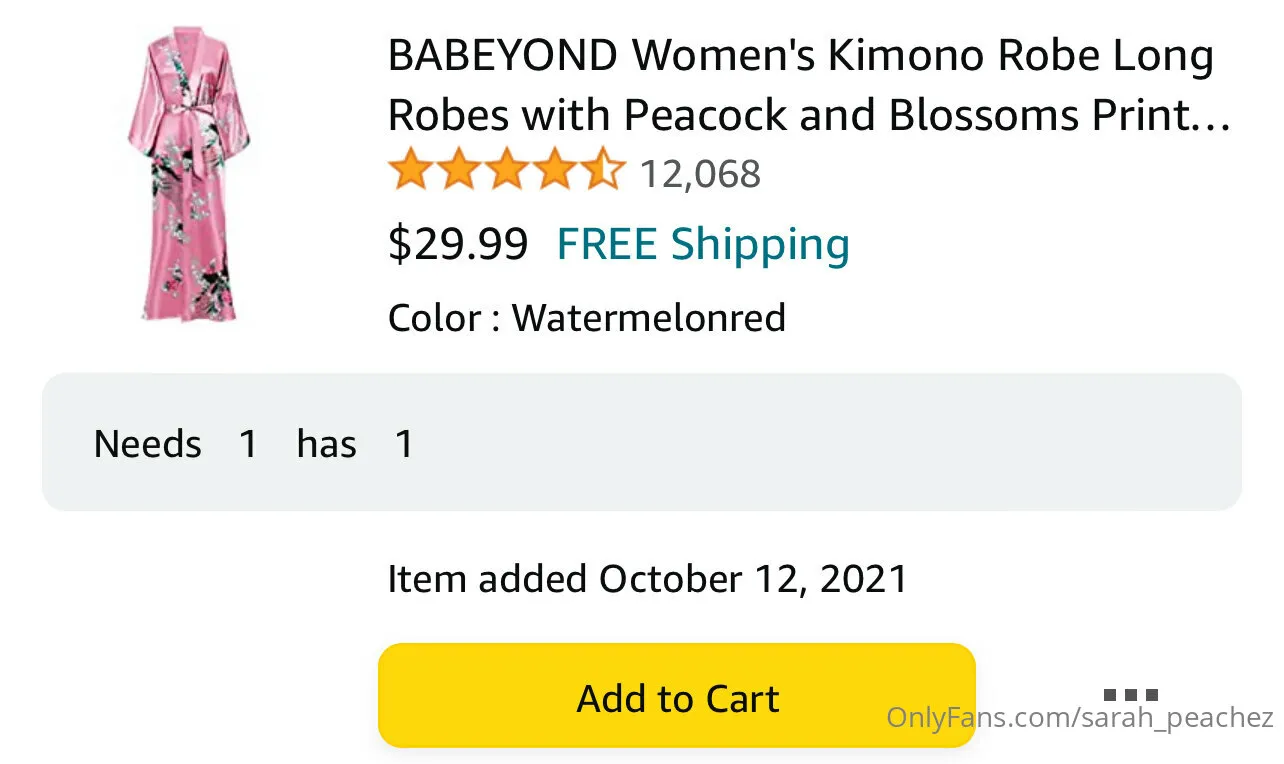The width and height of the screenshot is (1284, 764).
Task: Click the $29.99 price
Action: pos(457,244)
